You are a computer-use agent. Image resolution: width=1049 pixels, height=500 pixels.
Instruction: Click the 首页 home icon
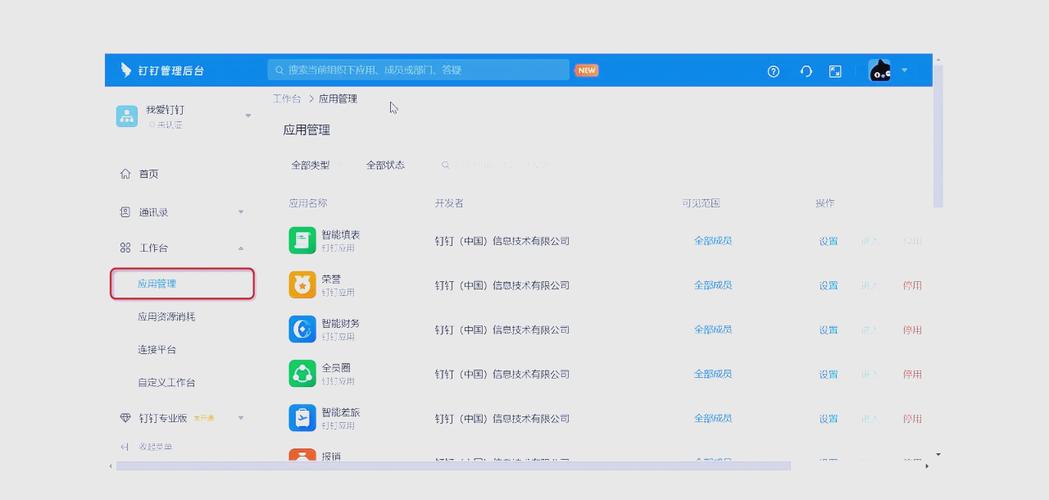(125, 174)
